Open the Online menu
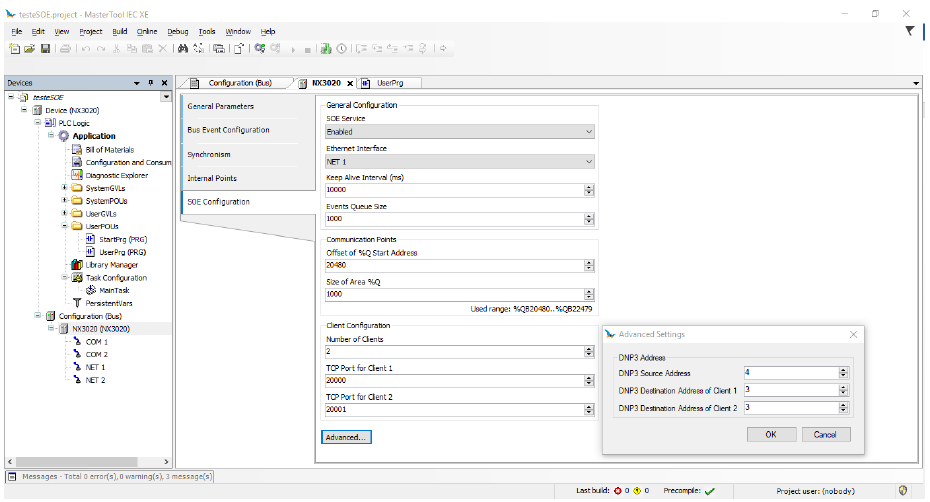 (147, 31)
